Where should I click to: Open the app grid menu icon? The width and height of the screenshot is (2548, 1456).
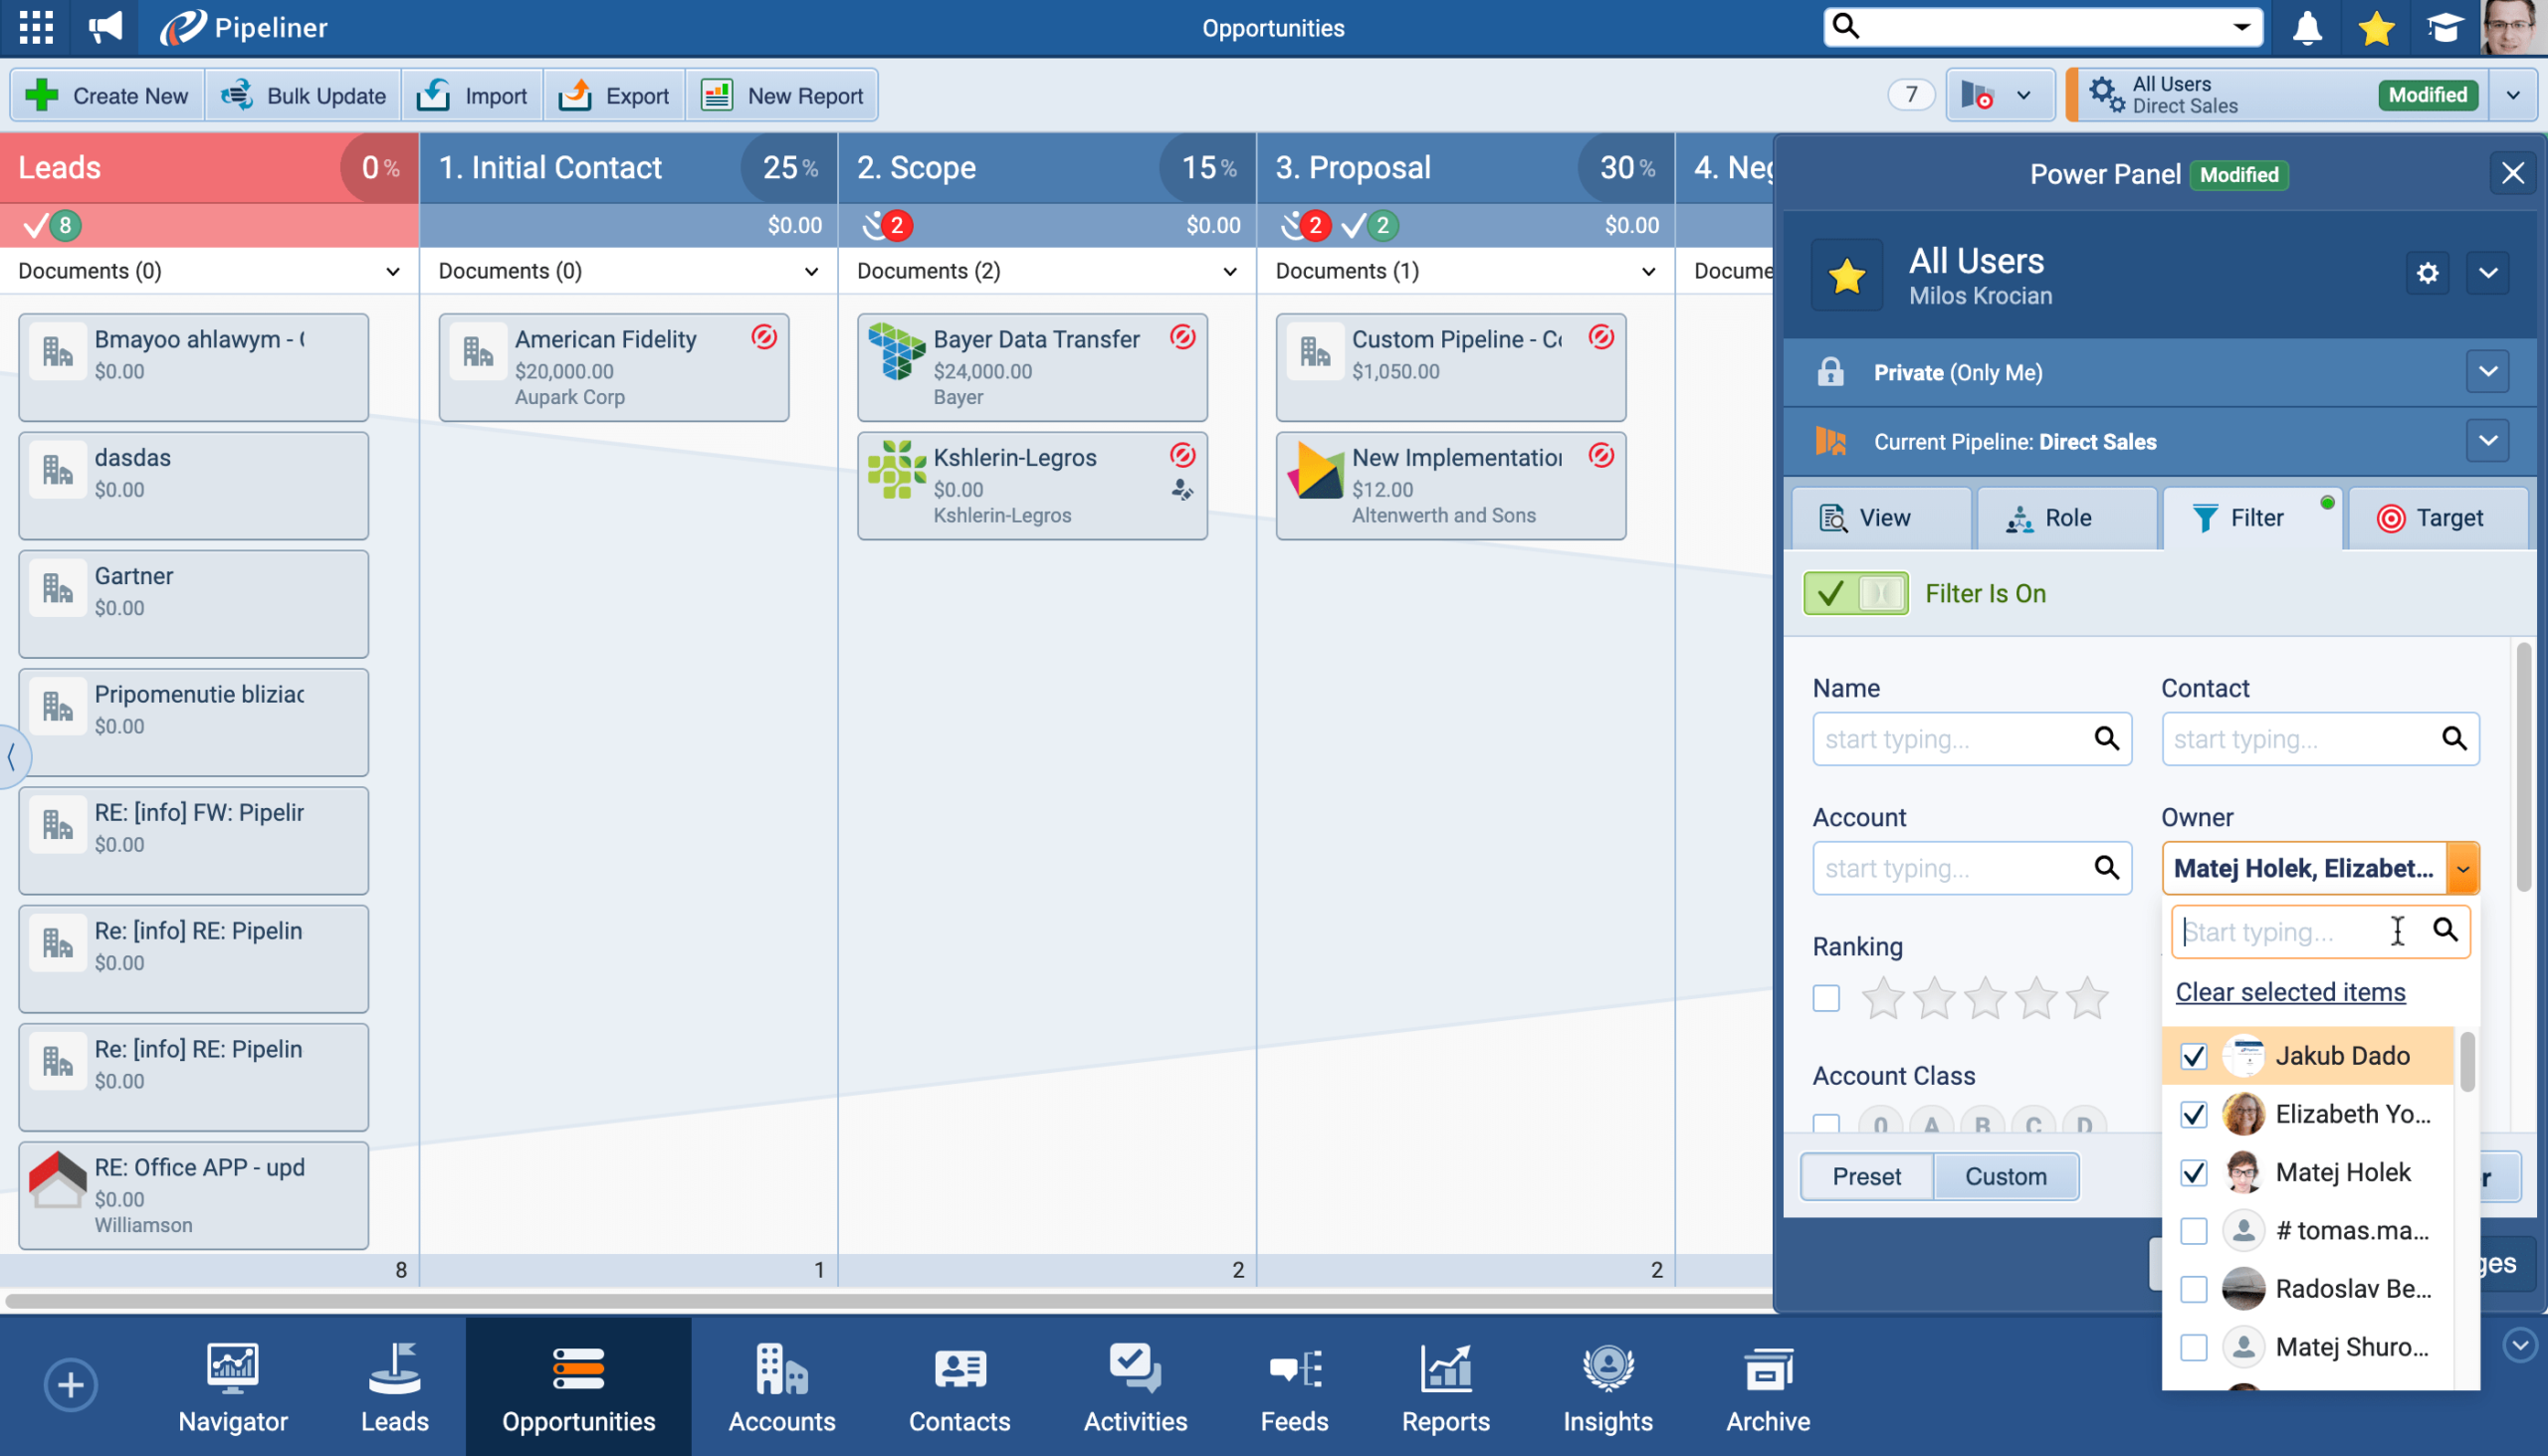36,27
